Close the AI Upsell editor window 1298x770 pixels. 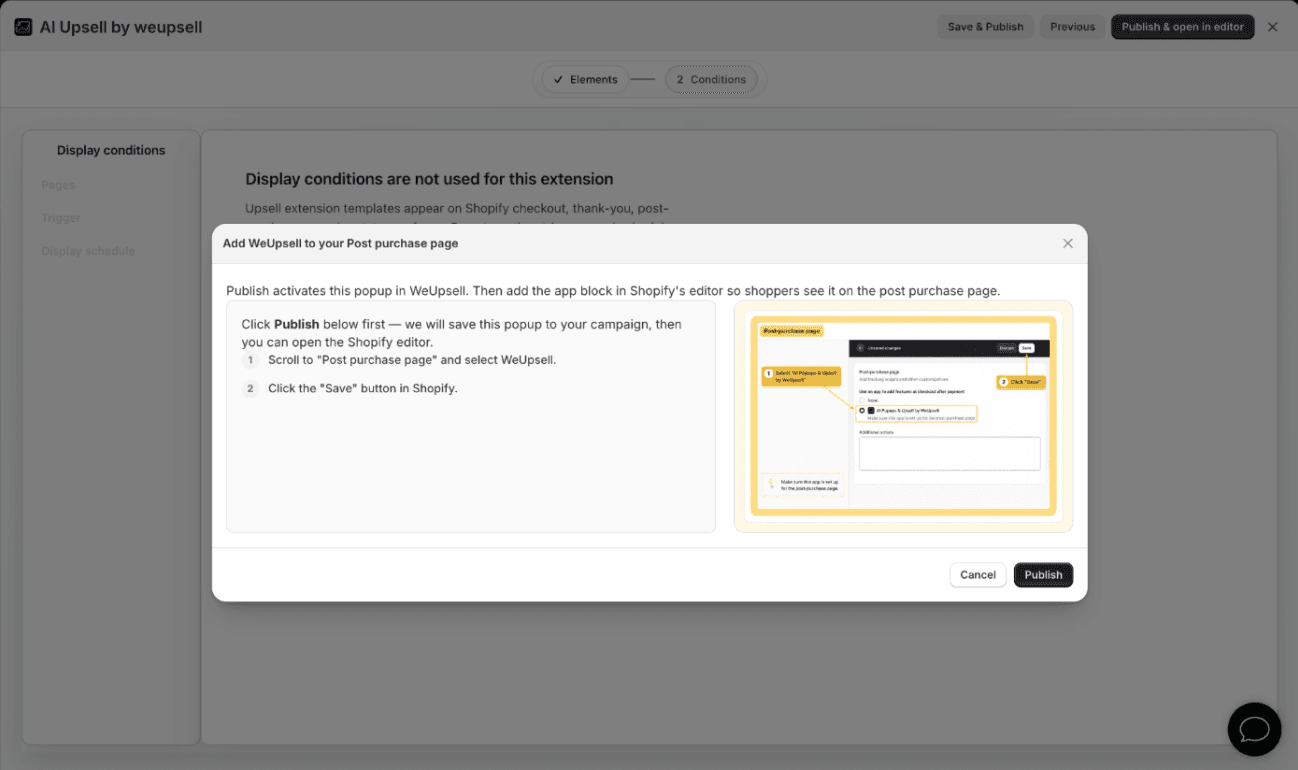tap(1272, 27)
